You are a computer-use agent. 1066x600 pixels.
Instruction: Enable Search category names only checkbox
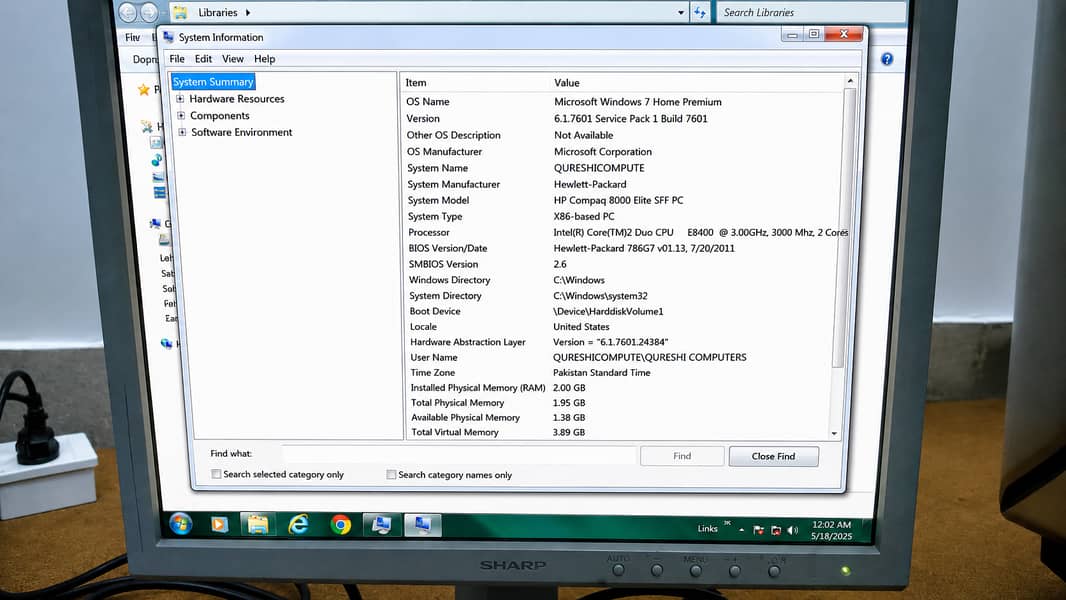[391, 474]
